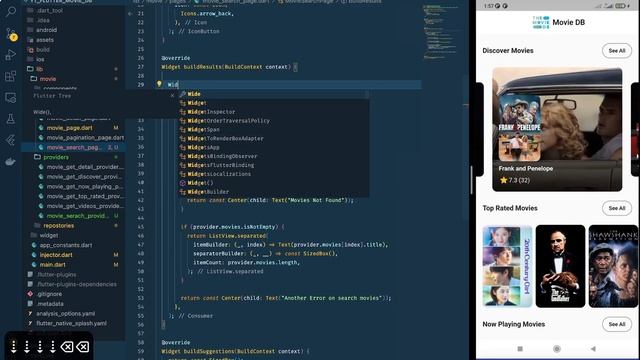Screen dimensions: 640x360
Task: Choose WidgetSpan from autocomplete list
Action: point(274,130)
